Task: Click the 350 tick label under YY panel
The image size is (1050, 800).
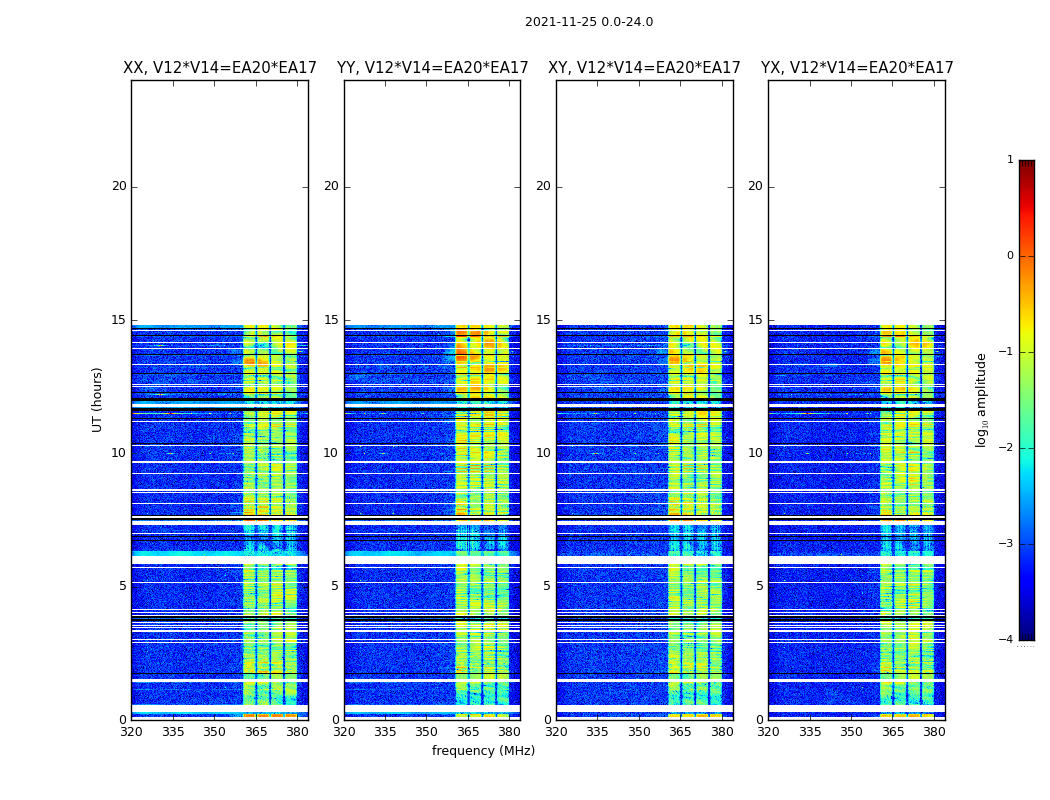Action: (x=427, y=732)
